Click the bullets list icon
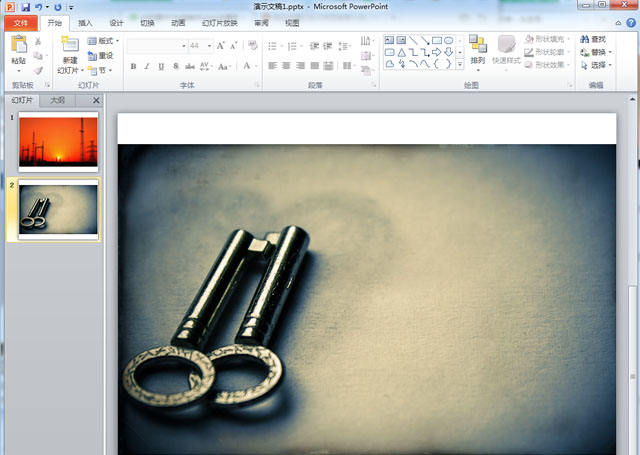The height and width of the screenshot is (455, 640). pos(272,46)
